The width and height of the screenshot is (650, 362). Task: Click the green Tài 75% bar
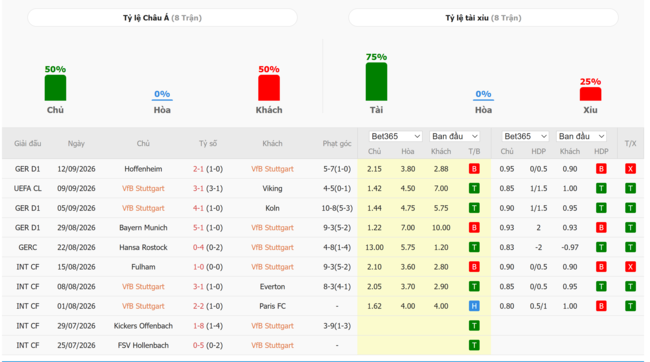376,81
